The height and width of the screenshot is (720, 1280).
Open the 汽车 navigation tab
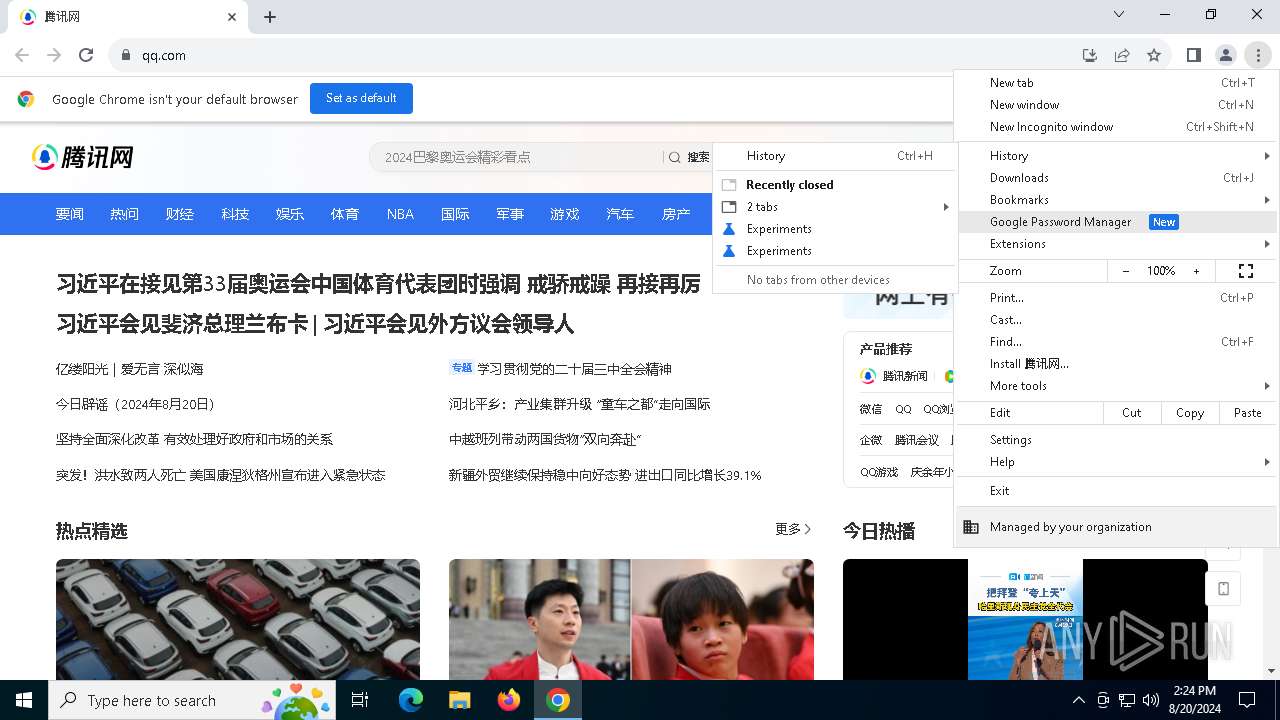pyautogui.click(x=620, y=214)
